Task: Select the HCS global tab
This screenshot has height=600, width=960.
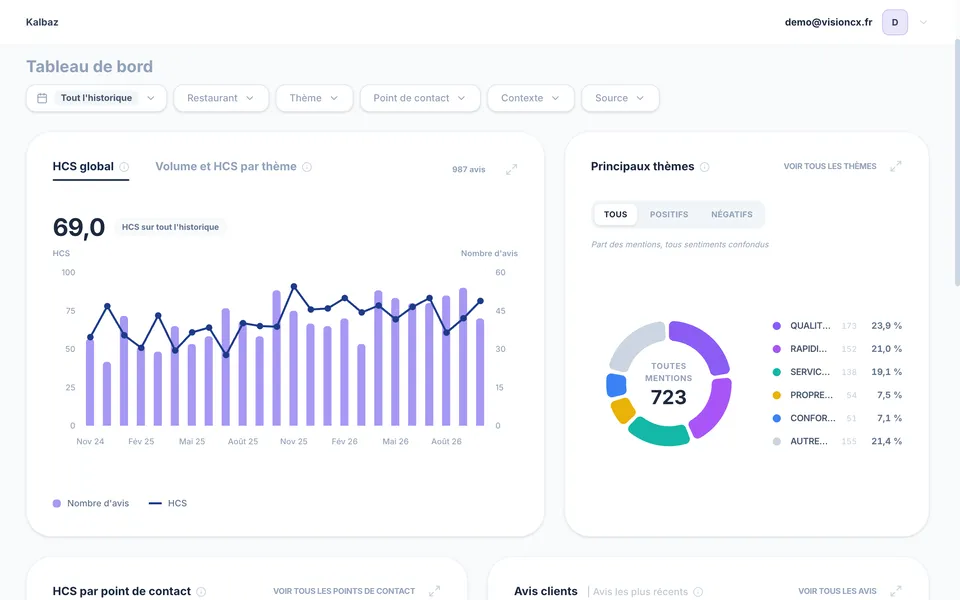Action: (83, 167)
